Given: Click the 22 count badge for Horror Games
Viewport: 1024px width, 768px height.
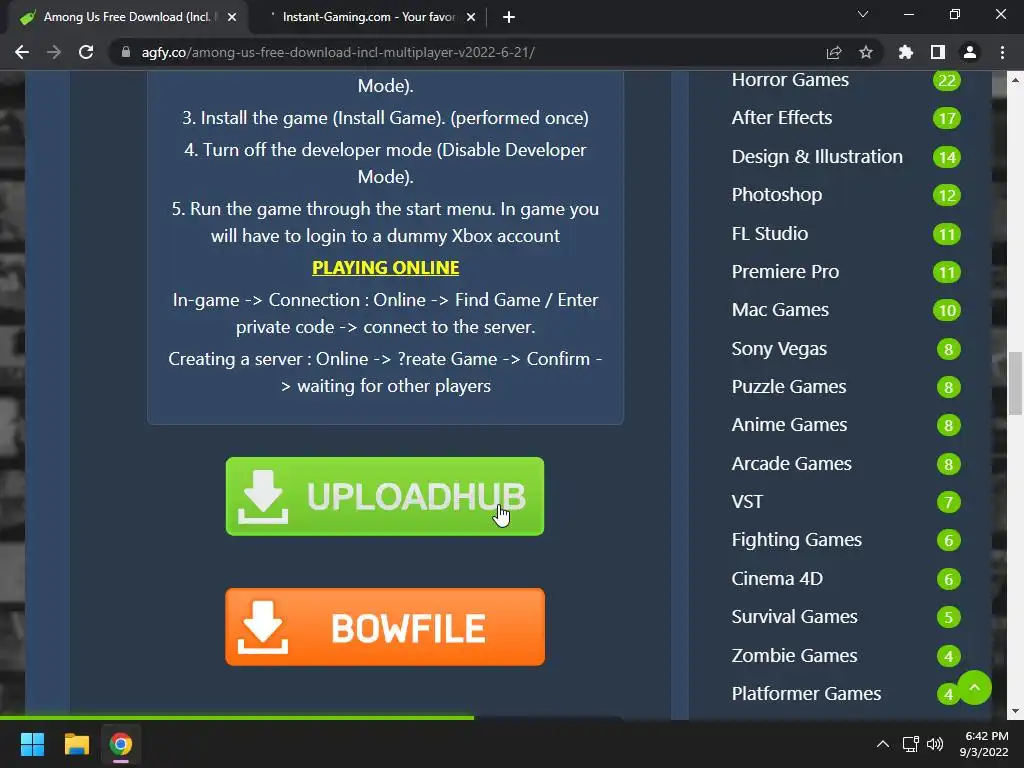Looking at the screenshot, I should [947, 80].
